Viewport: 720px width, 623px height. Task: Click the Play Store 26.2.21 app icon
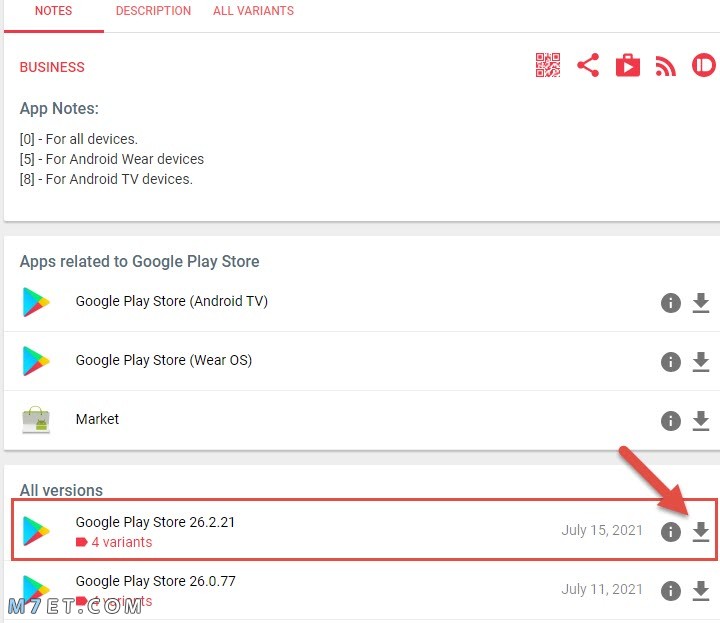click(36, 531)
